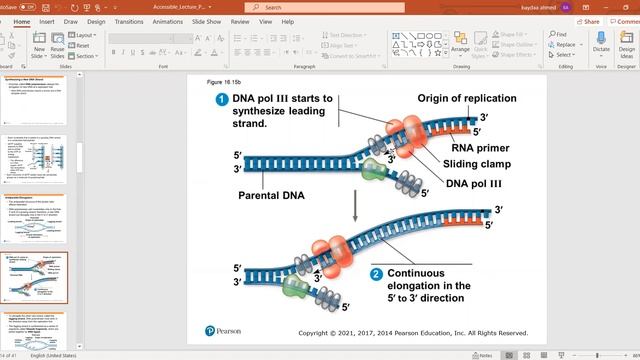Click the Copy icon
The height and width of the screenshot is (360, 640).
tap(11, 45)
